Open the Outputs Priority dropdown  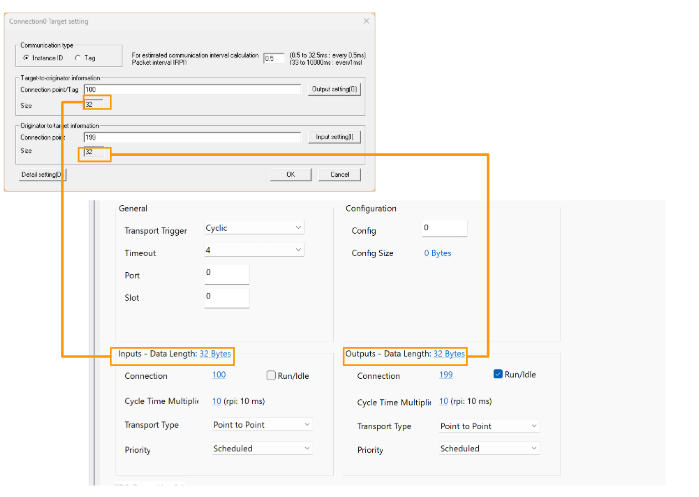[489, 449]
